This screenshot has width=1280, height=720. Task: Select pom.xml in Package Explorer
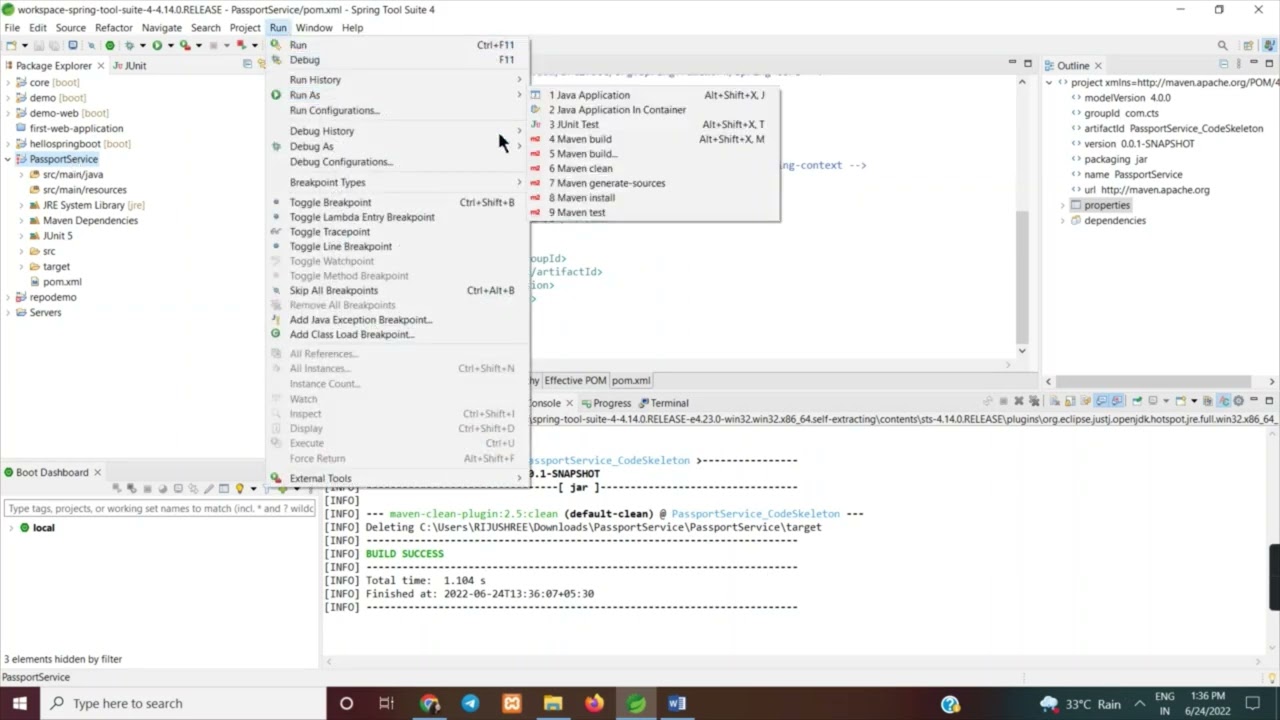click(62, 282)
